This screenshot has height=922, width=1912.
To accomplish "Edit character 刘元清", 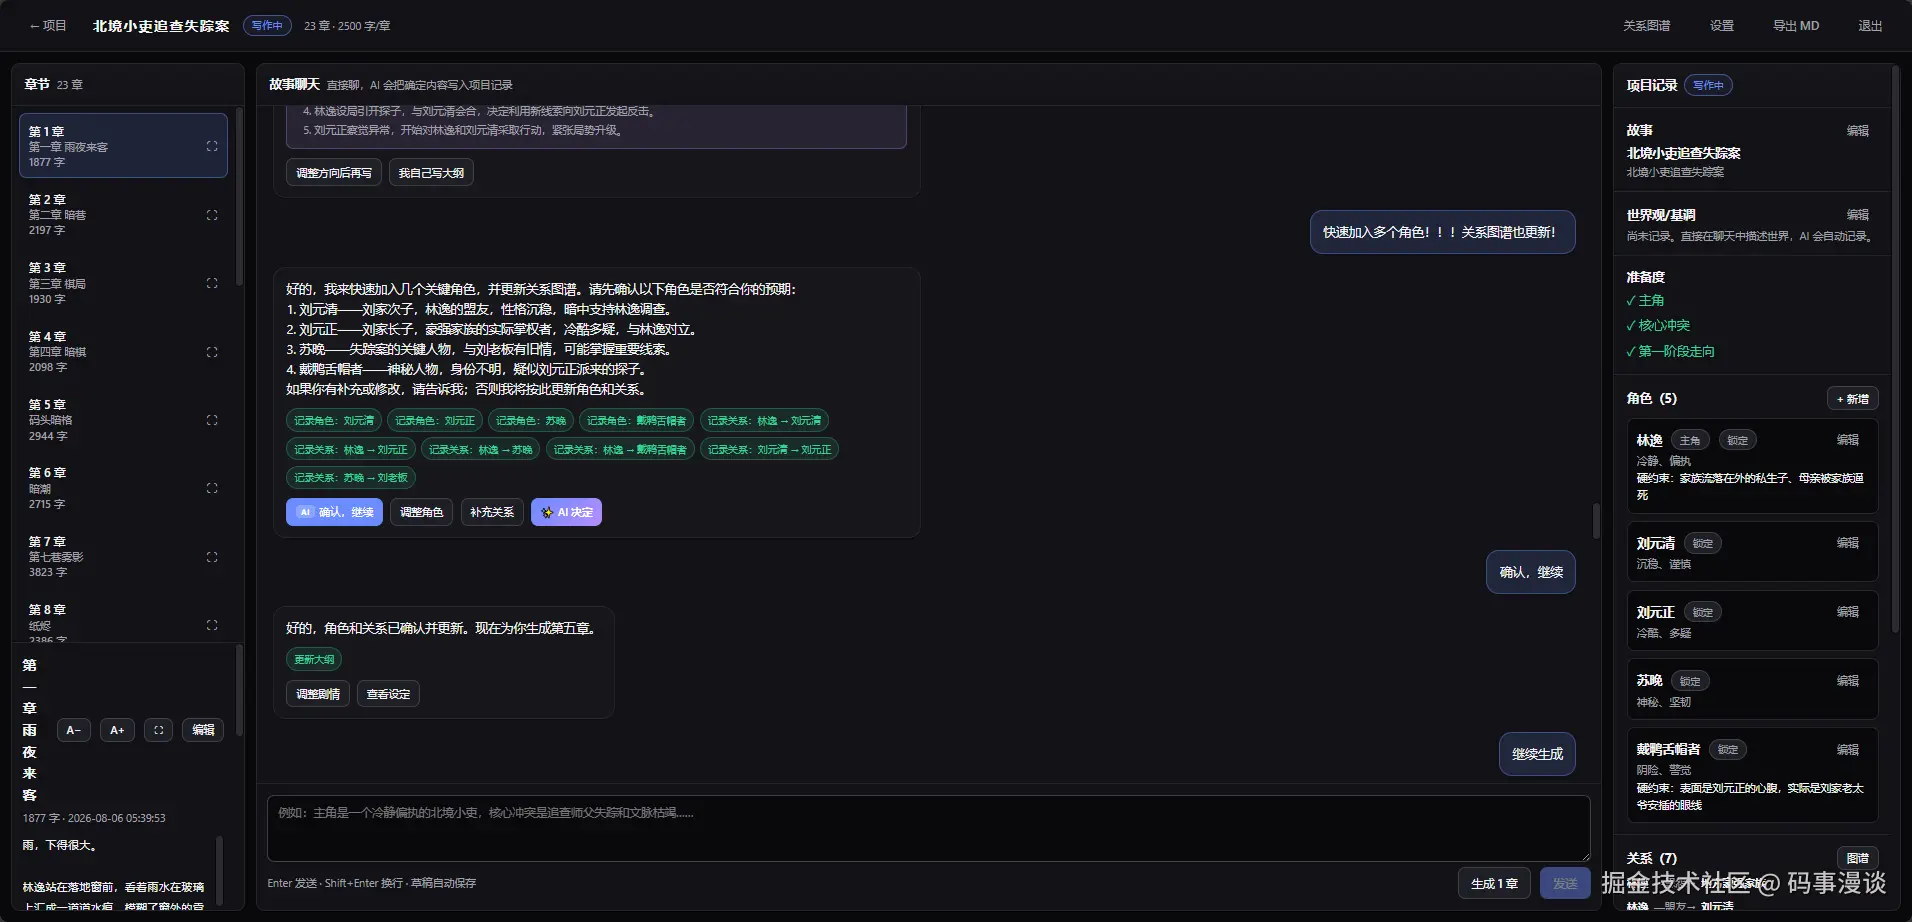I will [x=1847, y=543].
